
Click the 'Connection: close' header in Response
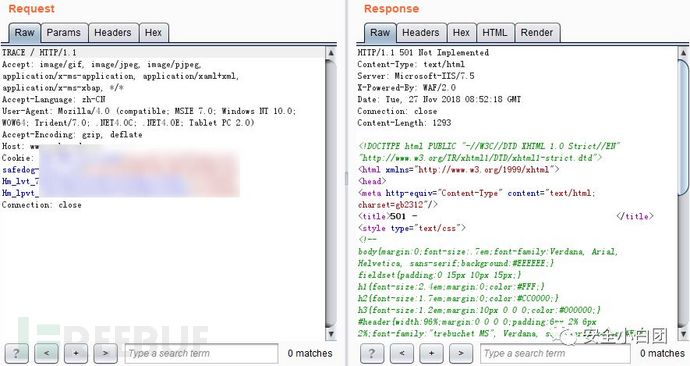397,111
